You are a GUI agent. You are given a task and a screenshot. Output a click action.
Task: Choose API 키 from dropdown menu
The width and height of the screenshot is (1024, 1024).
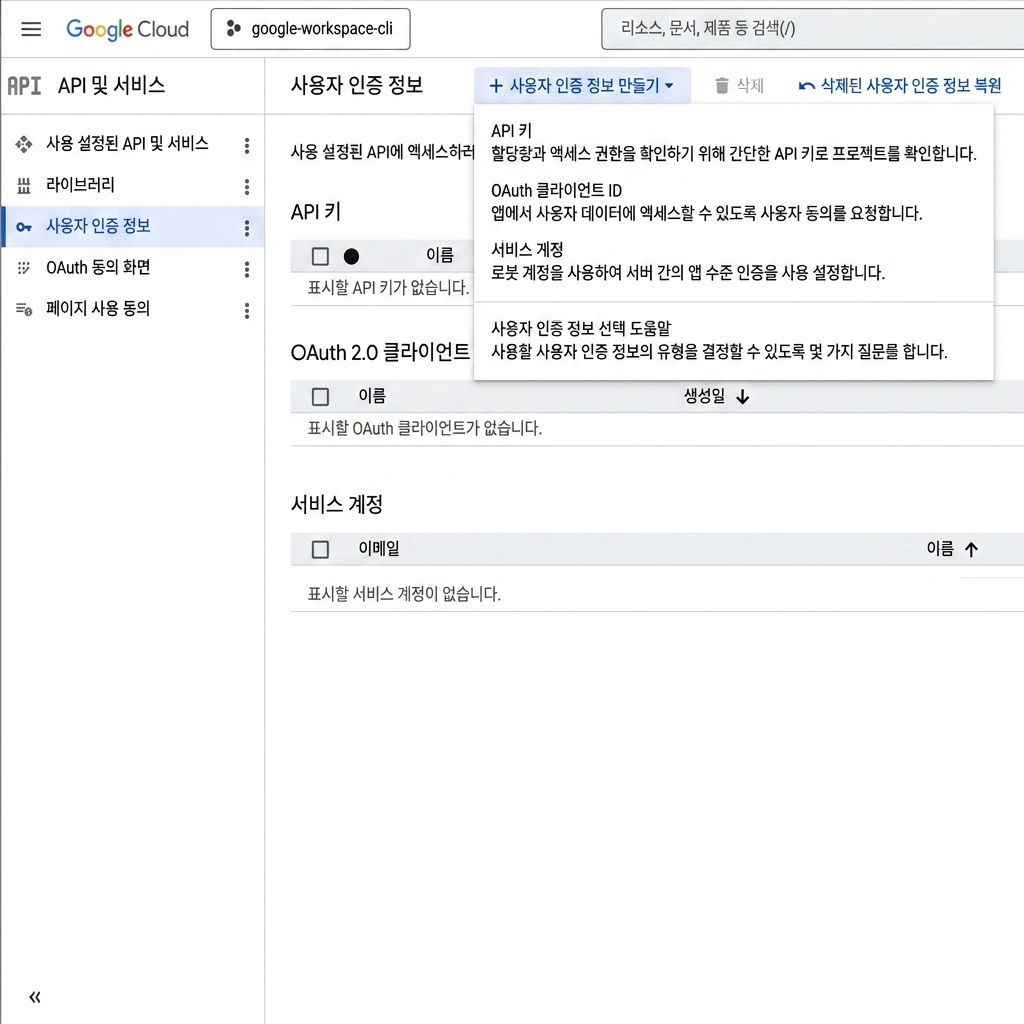(x=733, y=142)
